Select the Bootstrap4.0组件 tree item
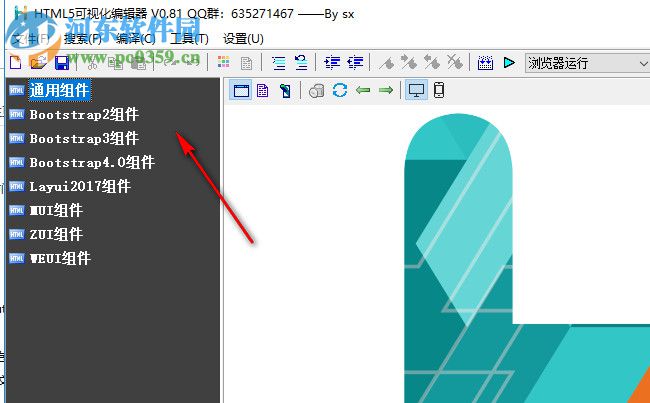The height and width of the screenshot is (403, 650). coord(92,163)
